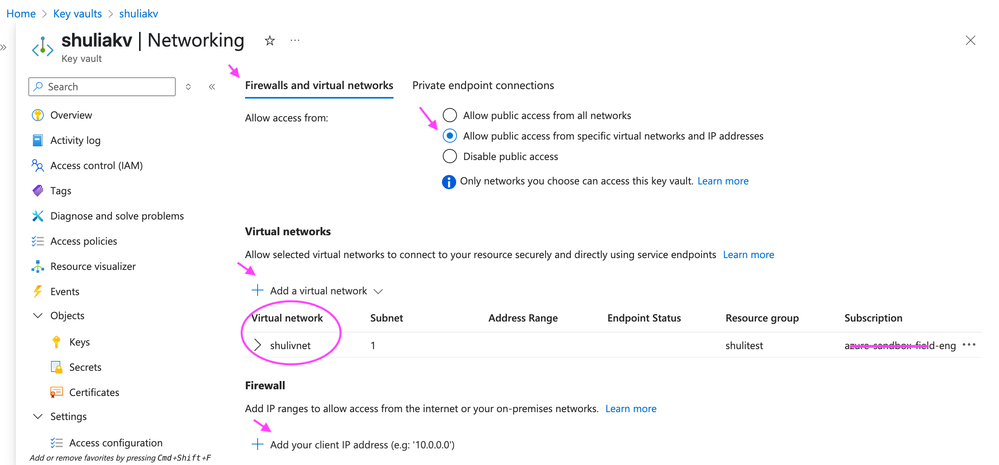Image resolution: width=999 pixels, height=465 pixels.
Task: Click Add your client IP address
Action: (353, 444)
